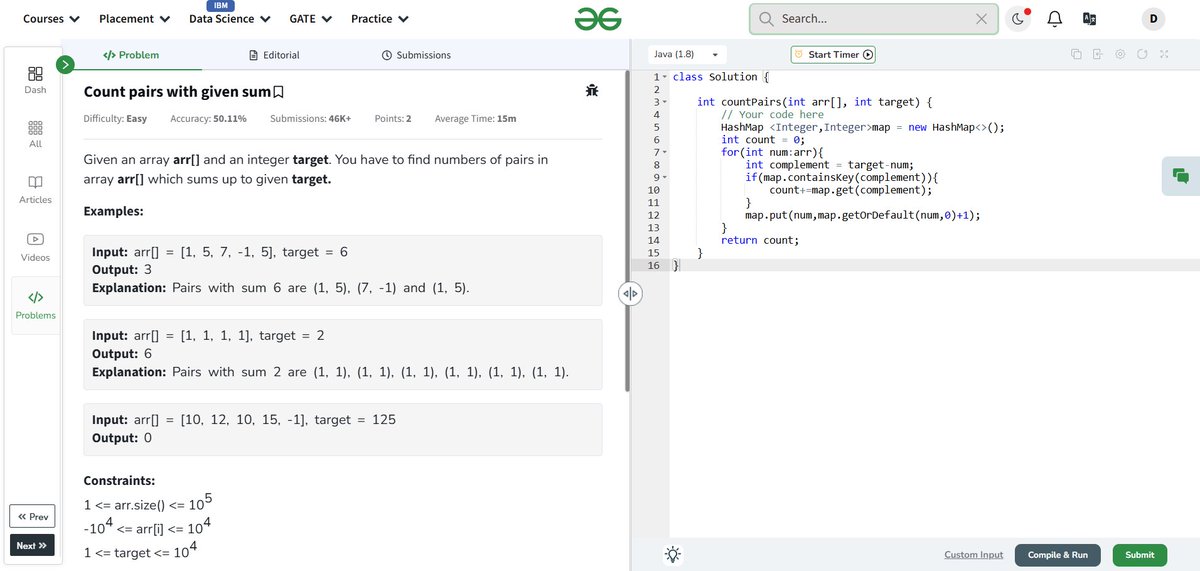Click the editor file import icon
Viewport: 1200px width, 571px height.
click(x=1097, y=54)
